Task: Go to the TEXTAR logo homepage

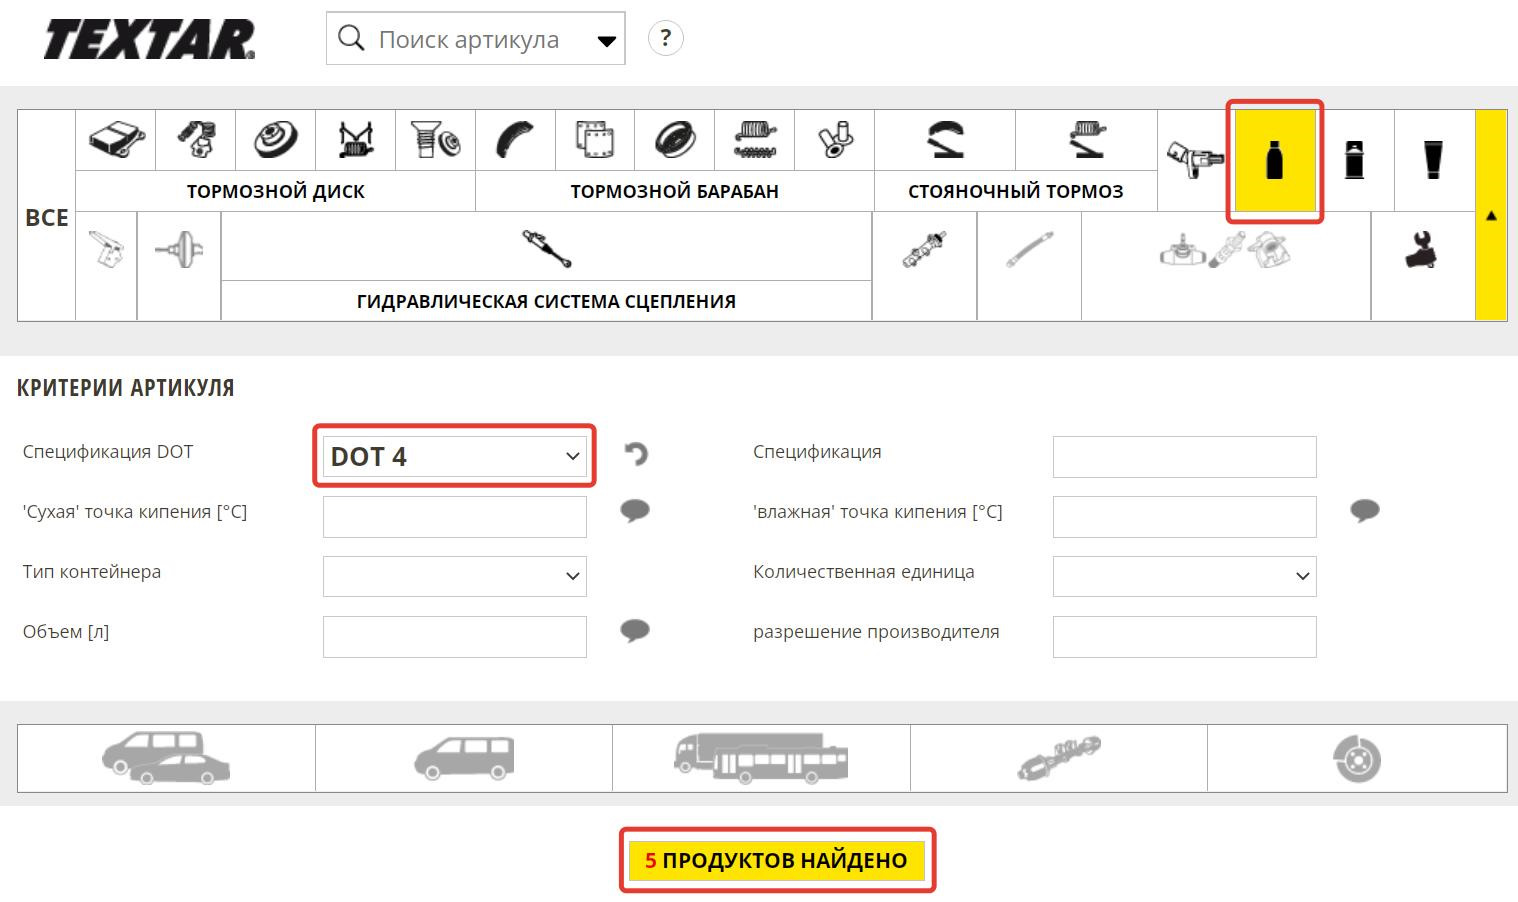Action: (149, 40)
